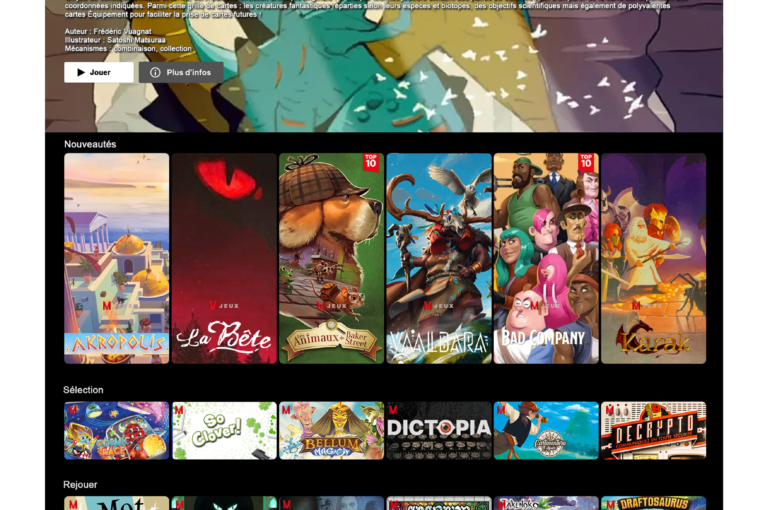Click TOP 10 badge on Baker Street poster
The width and height of the screenshot is (765, 510).
point(372,162)
